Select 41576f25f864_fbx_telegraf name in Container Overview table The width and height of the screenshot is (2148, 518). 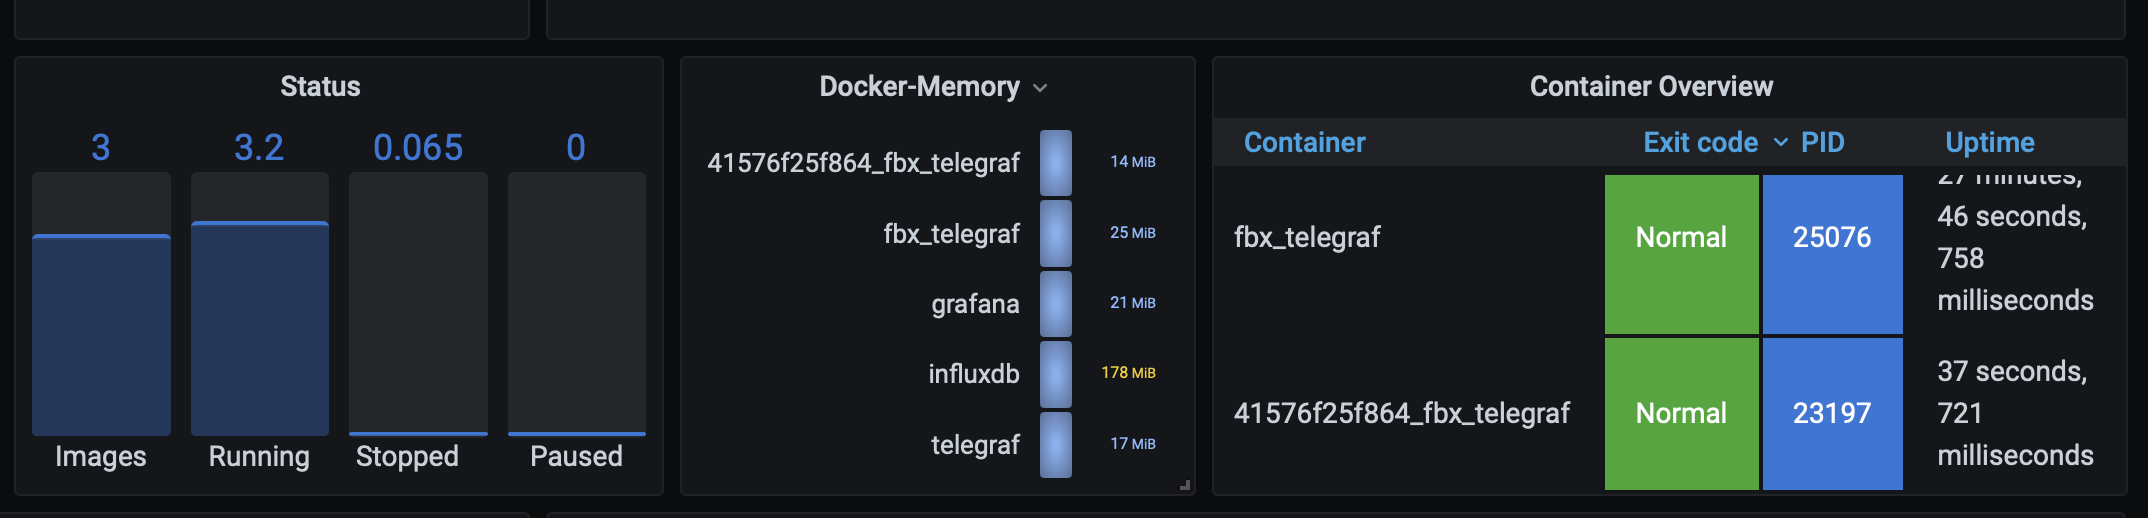1401,413
